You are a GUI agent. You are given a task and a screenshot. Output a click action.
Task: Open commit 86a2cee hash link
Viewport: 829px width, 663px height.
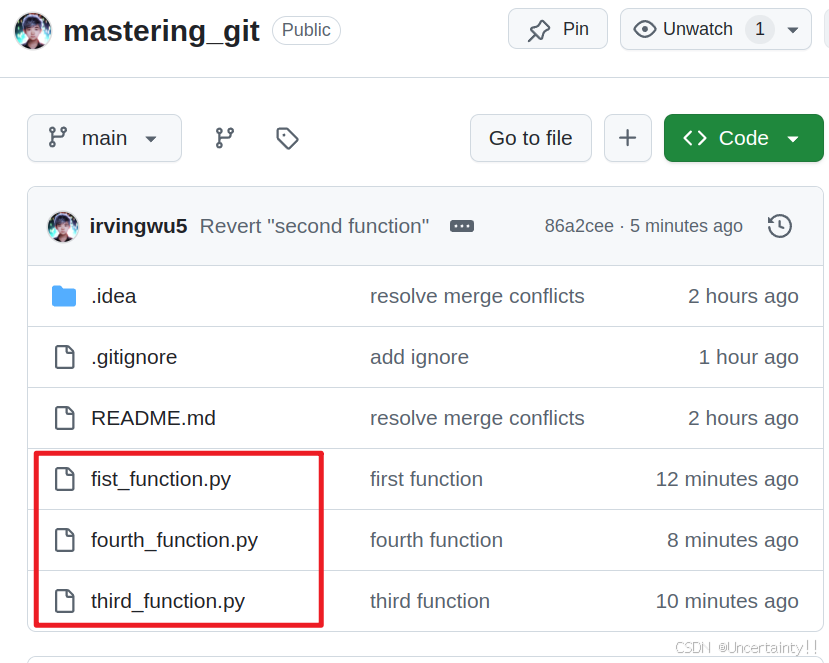(x=579, y=226)
